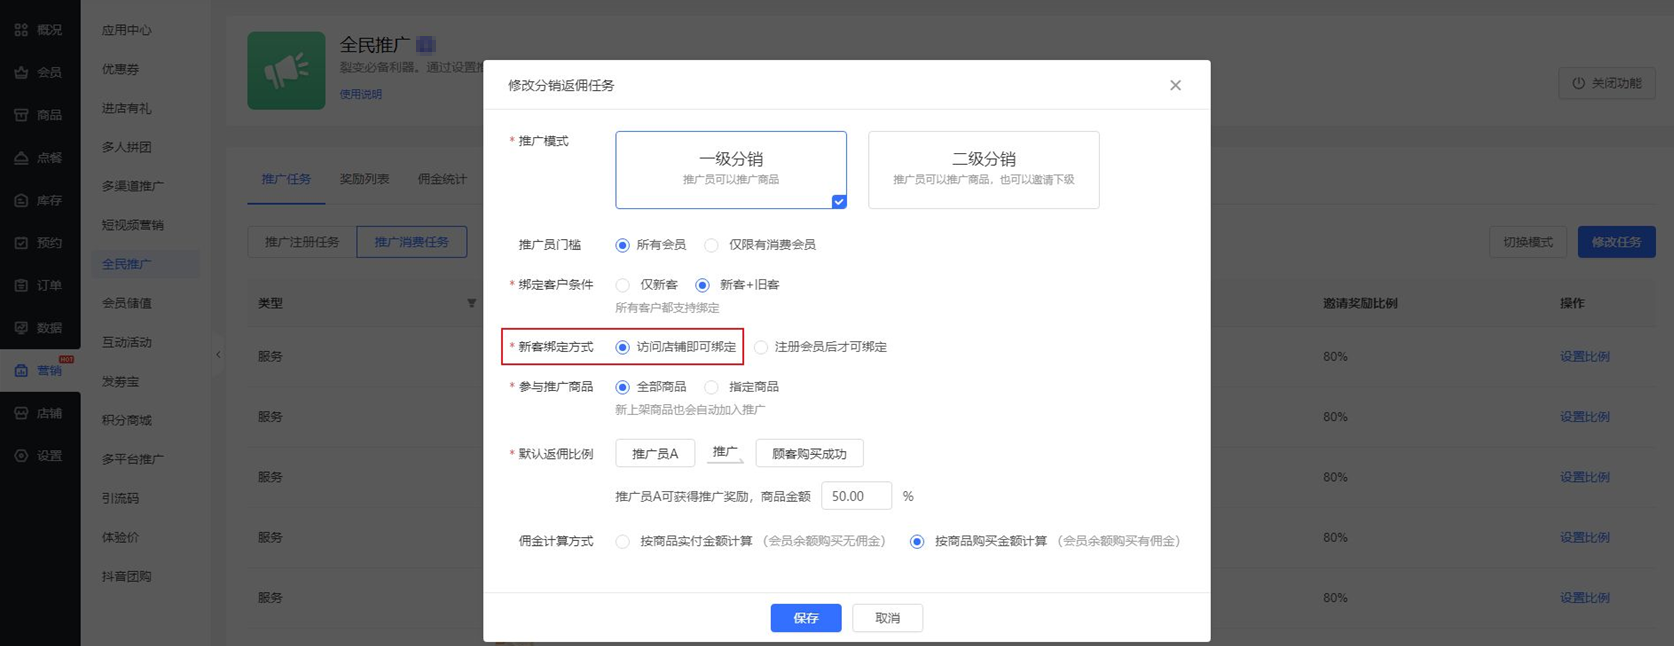This screenshot has height=646, width=1674.
Task: Open the 设置 settings sidebar icon
Action: click(x=21, y=456)
